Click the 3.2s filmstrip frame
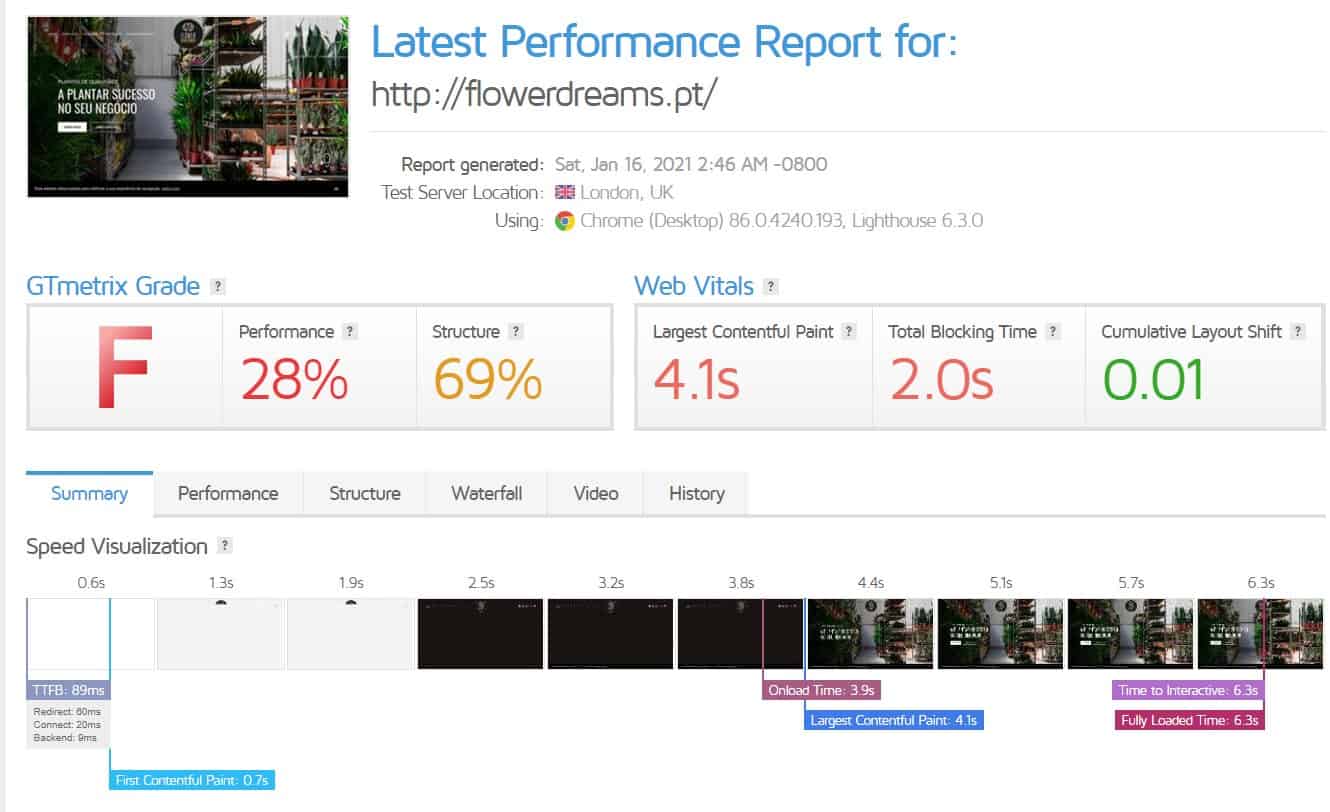Viewport: 1330px width, 812px height. pos(611,634)
